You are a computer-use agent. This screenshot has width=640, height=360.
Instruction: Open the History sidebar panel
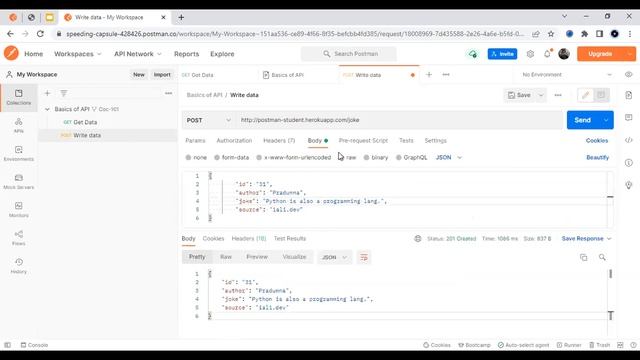[19, 266]
